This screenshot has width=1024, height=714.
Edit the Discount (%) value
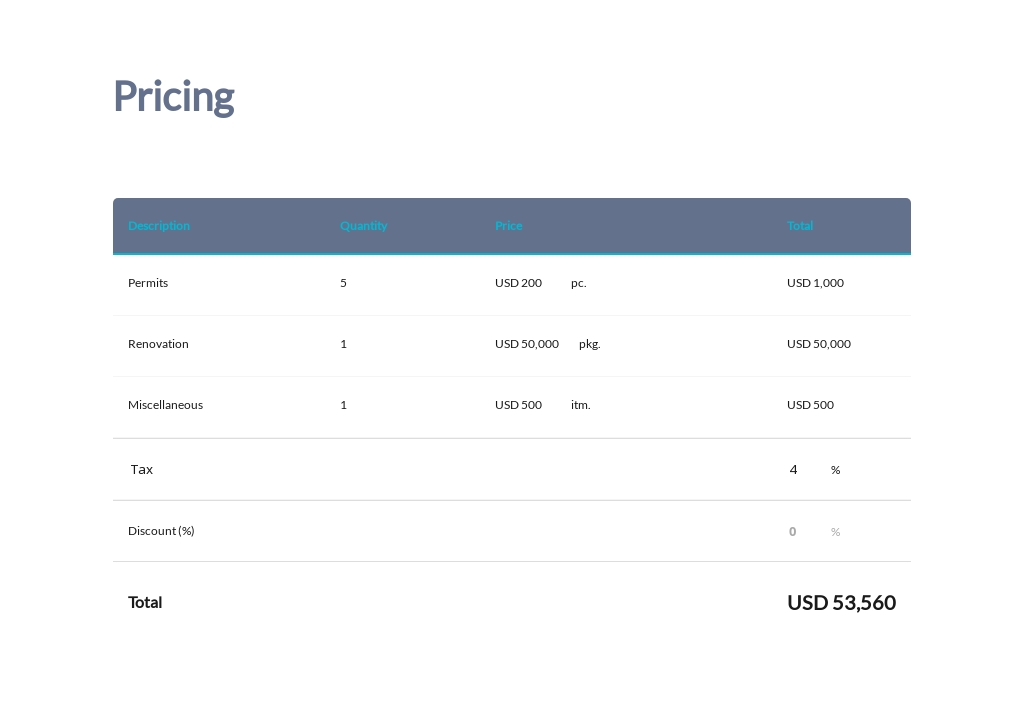pos(792,531)
